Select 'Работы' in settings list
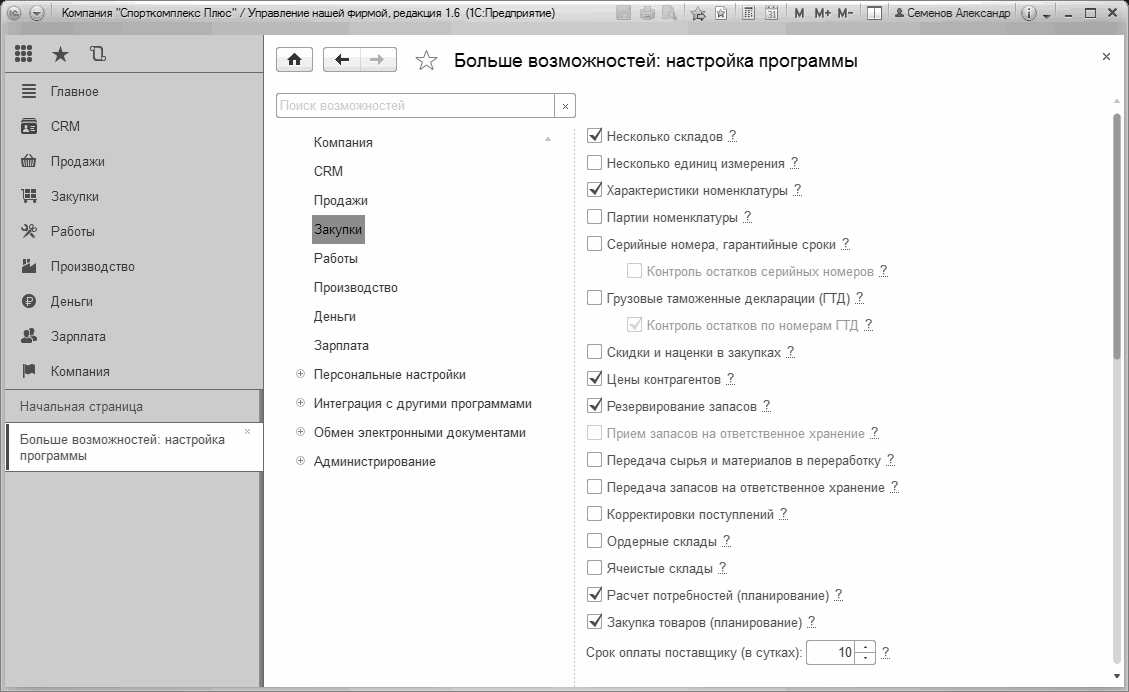 336,259
